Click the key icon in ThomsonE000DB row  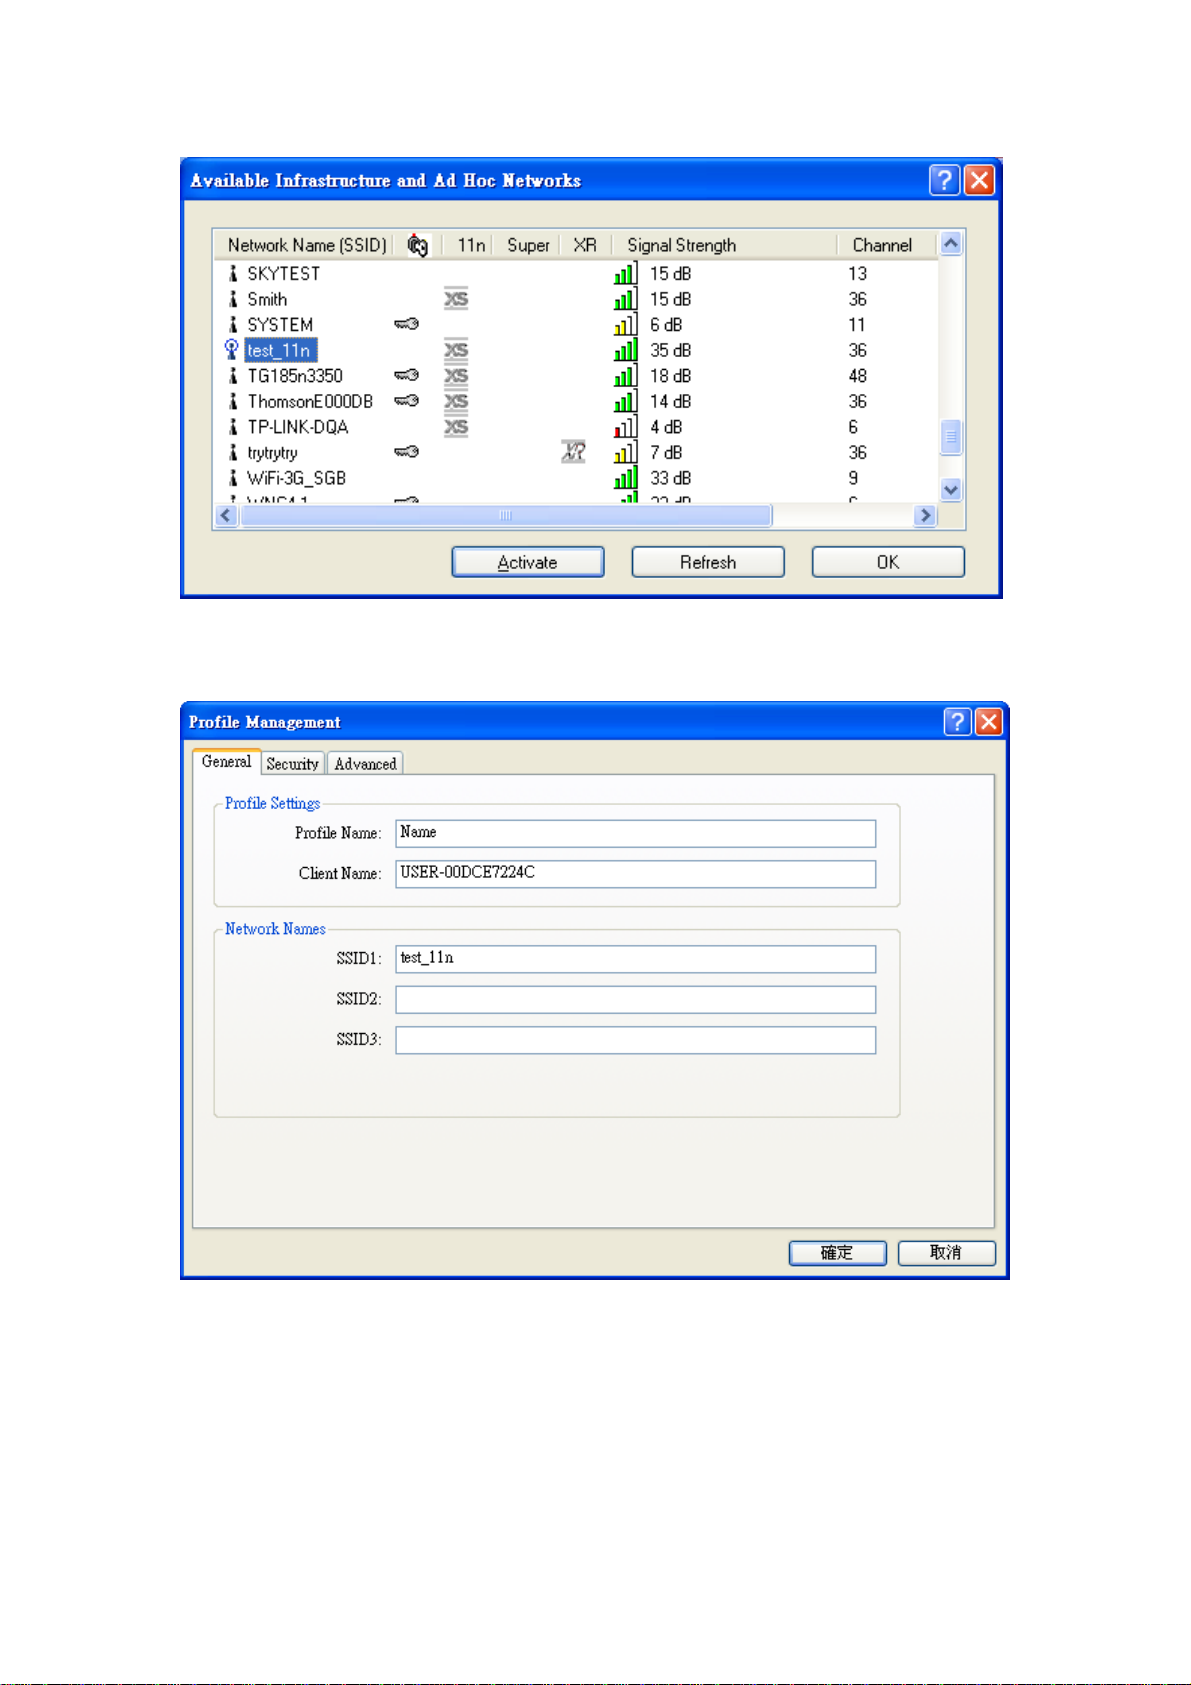406,401
